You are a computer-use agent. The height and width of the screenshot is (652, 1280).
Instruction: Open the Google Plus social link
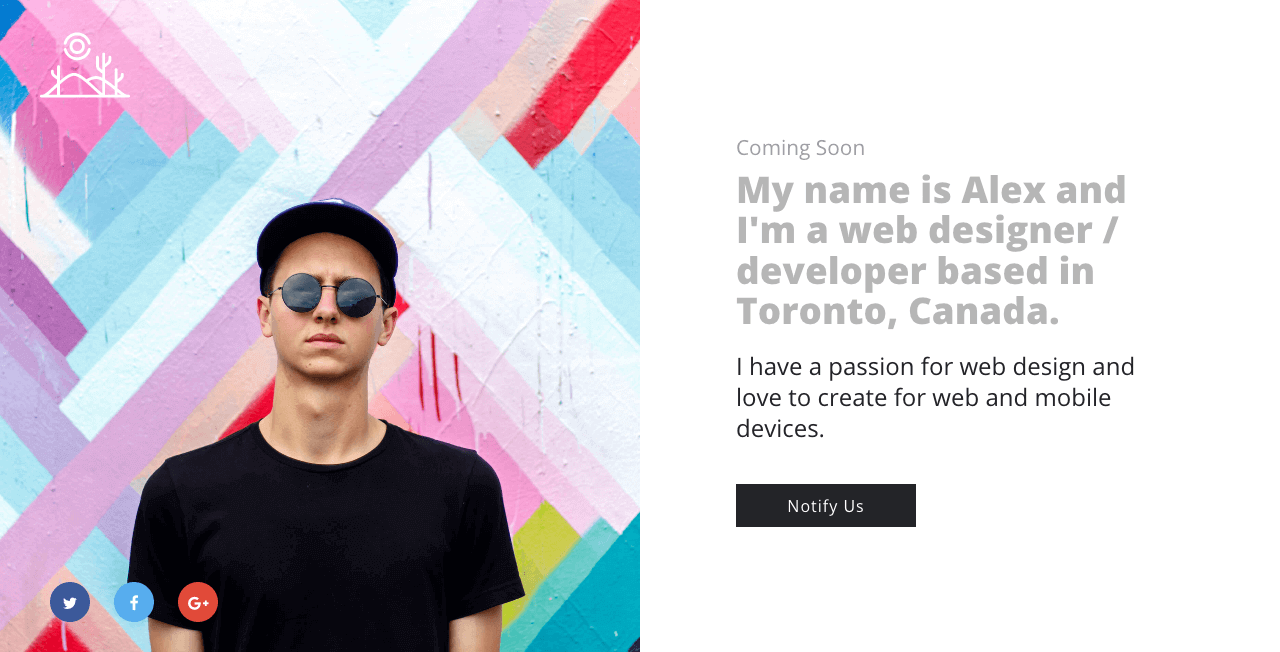(198, 602)
